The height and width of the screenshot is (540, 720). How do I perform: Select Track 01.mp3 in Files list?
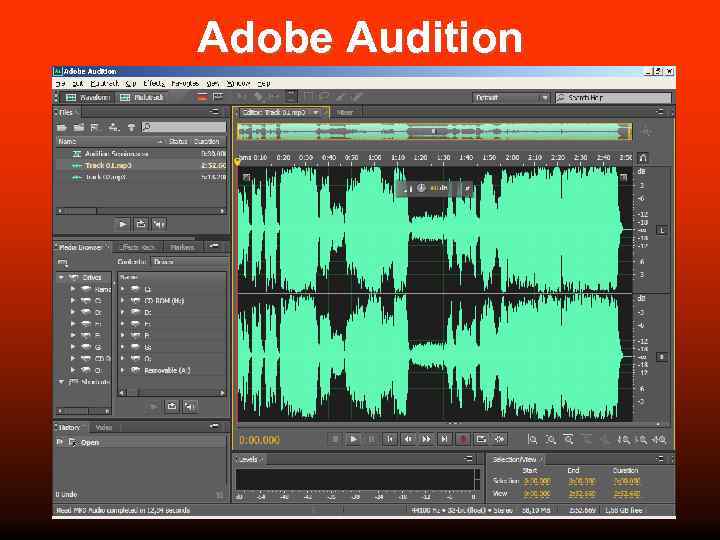tap(141, 165)
